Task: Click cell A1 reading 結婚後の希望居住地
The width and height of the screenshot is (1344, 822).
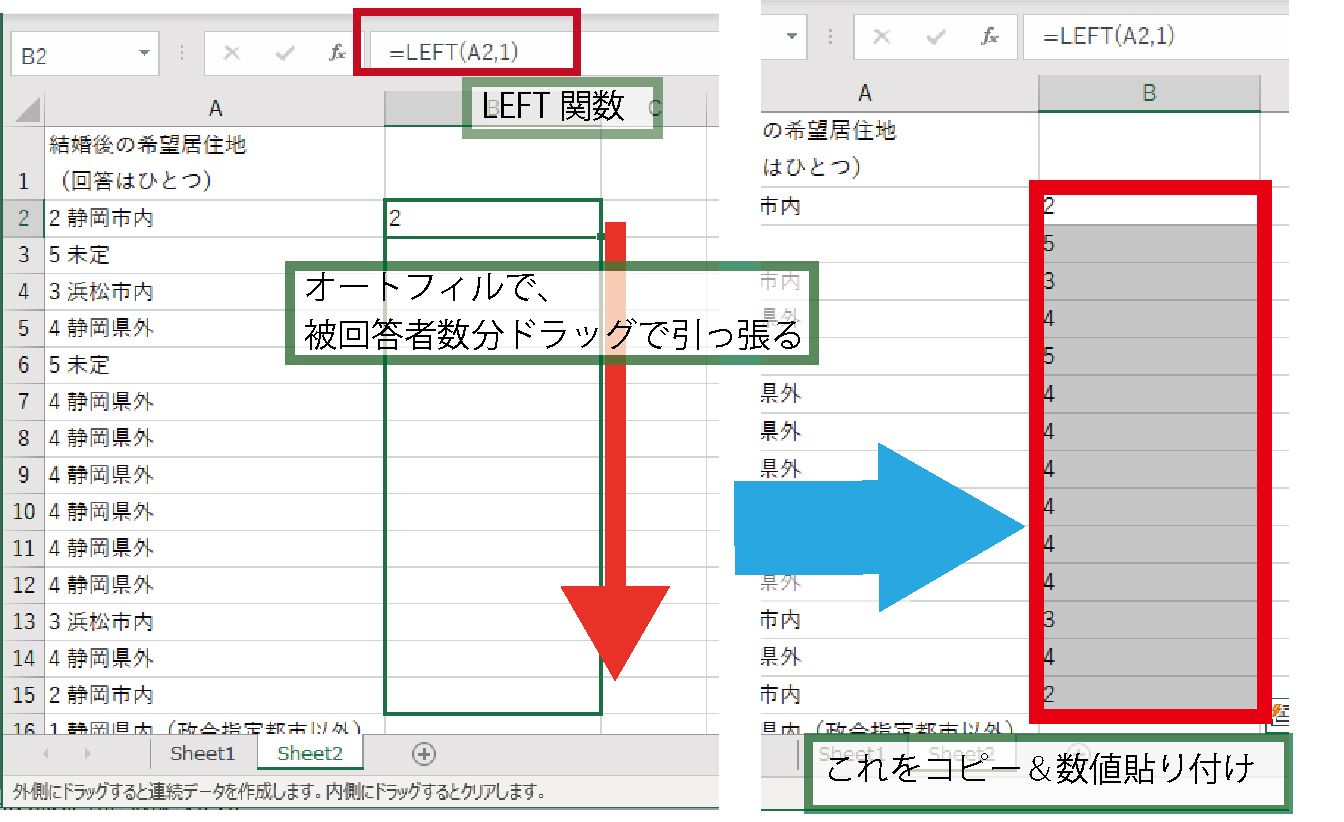Action: 214,163
